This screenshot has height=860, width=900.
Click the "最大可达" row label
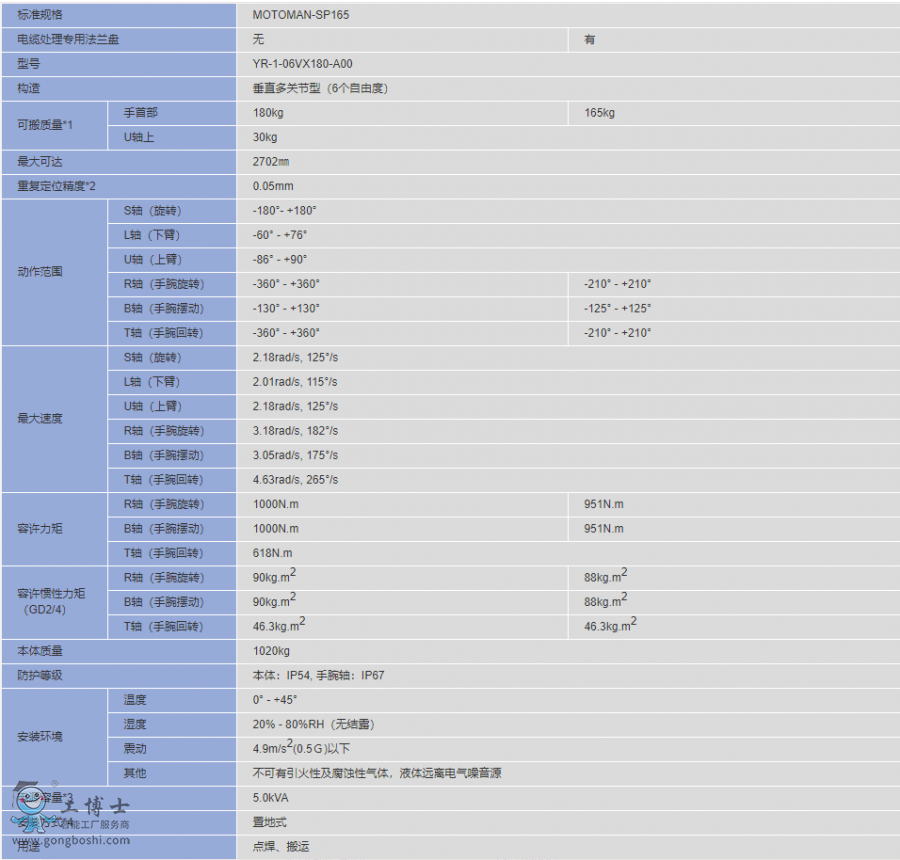pyautogui.click(x=40, y=162)
